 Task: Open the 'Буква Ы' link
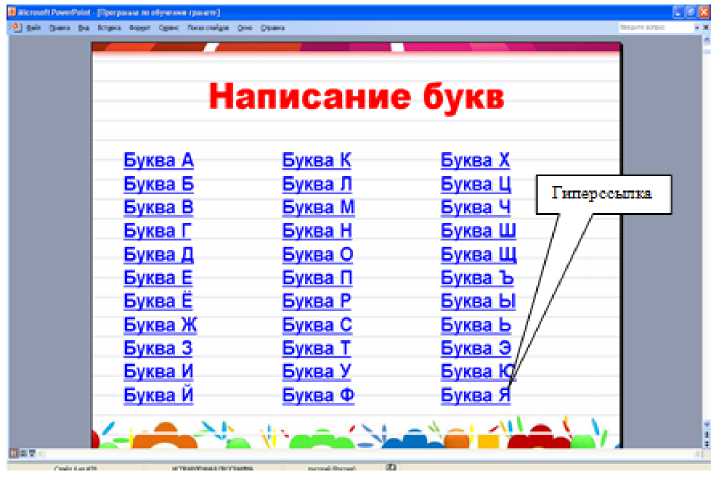coord(478,301)
